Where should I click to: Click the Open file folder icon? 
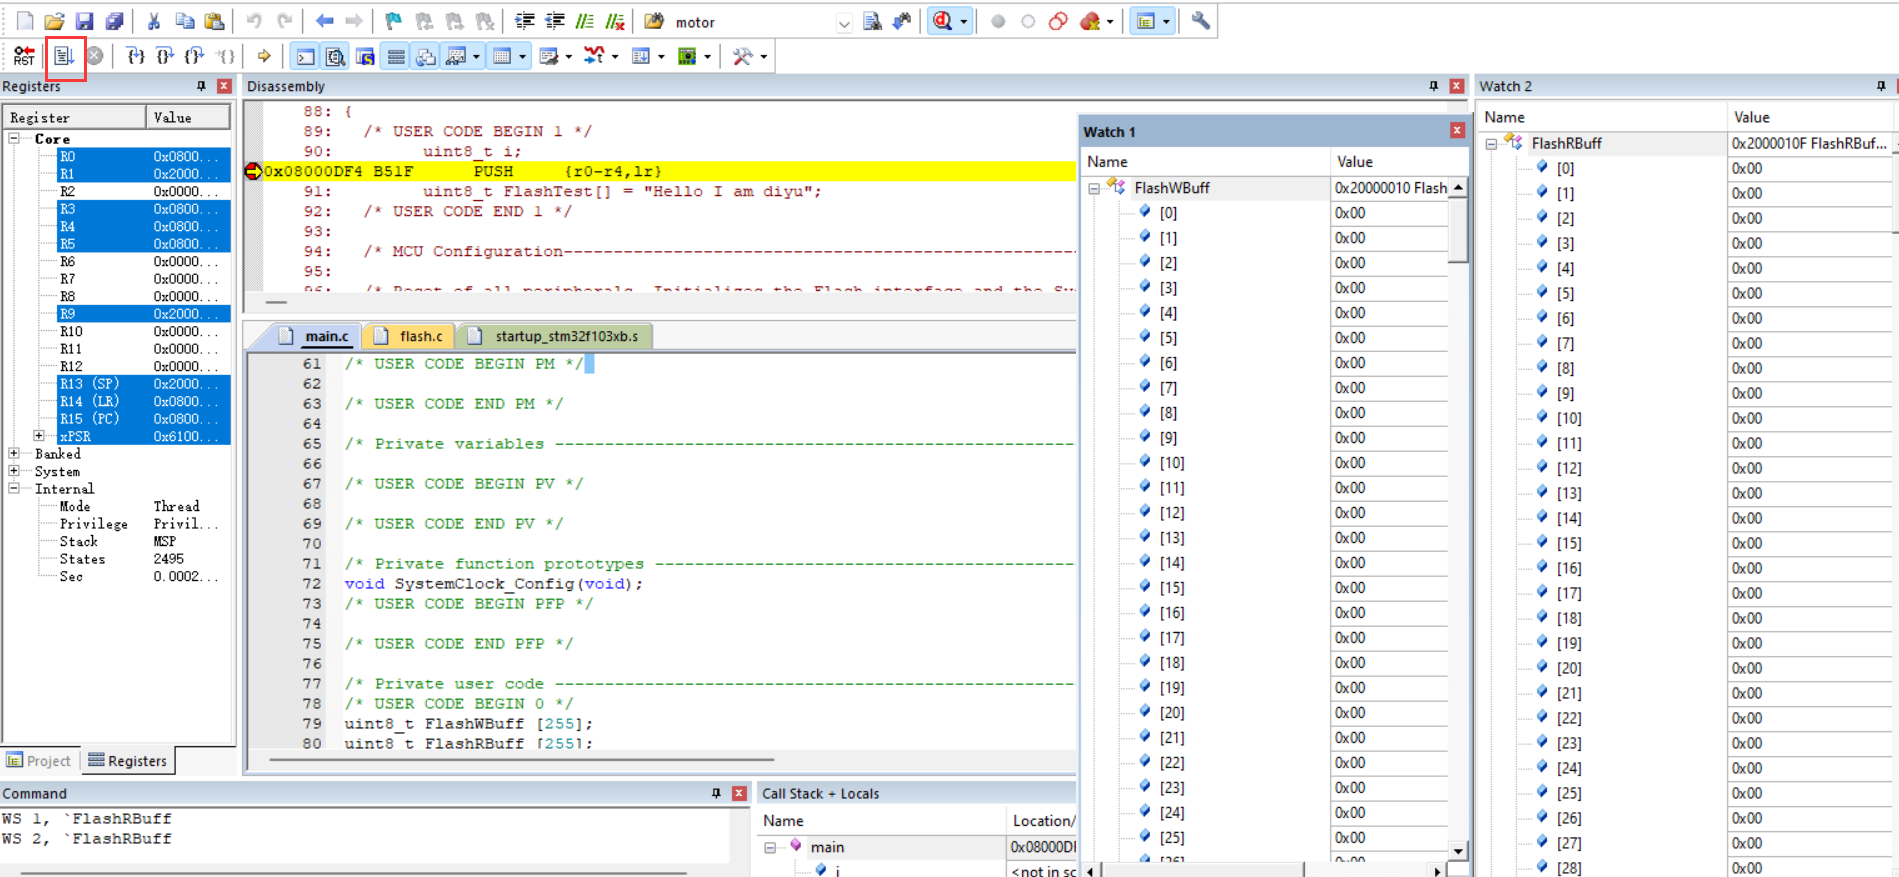point(55,21)
